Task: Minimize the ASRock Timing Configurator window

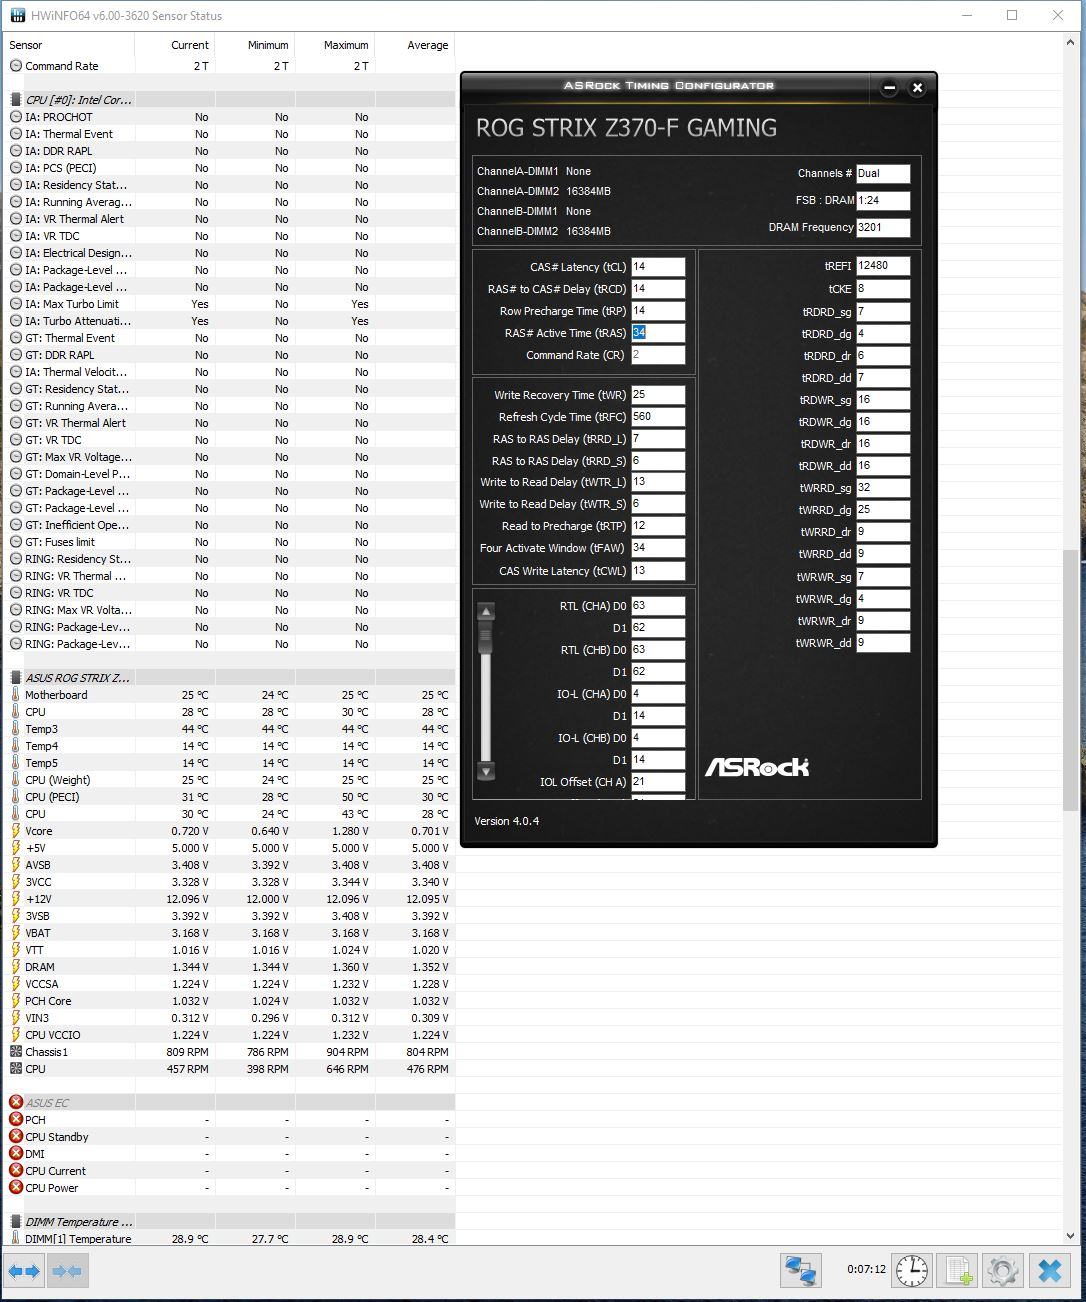Action: pos(889,88)
